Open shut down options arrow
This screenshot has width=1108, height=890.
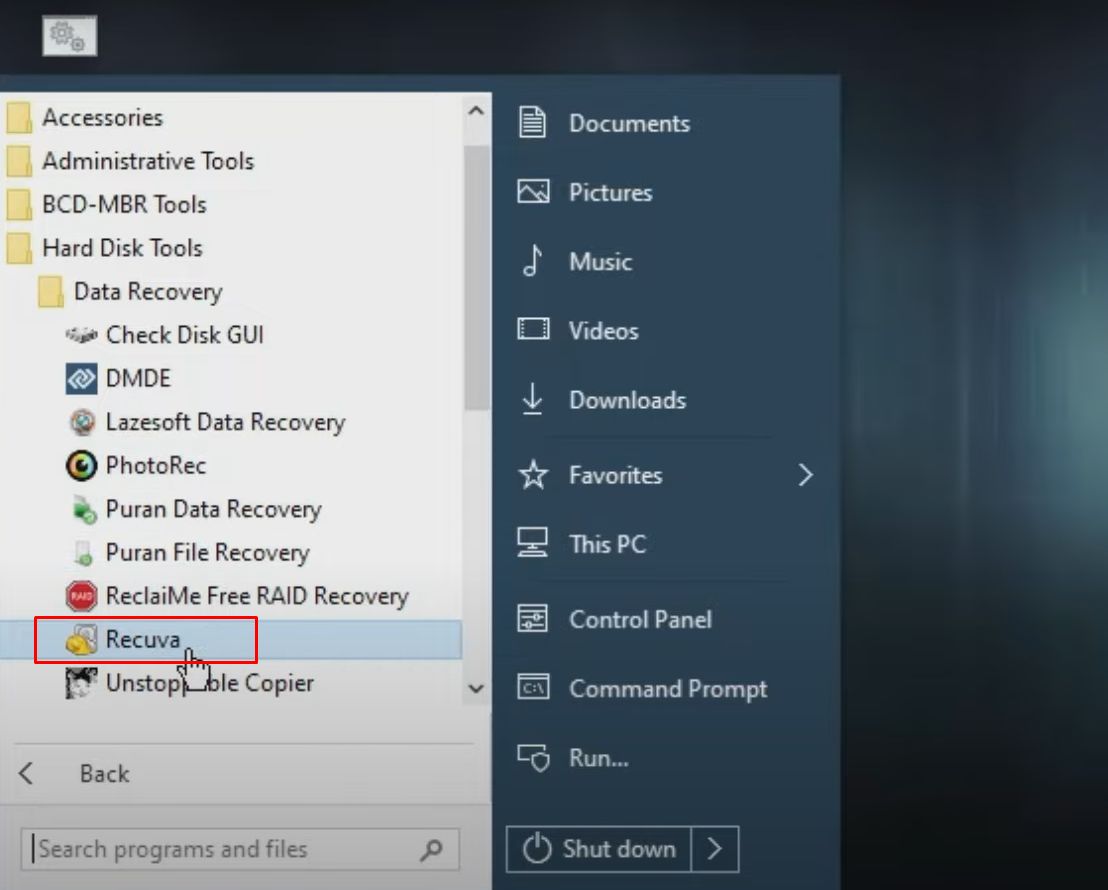pos(716,849)
